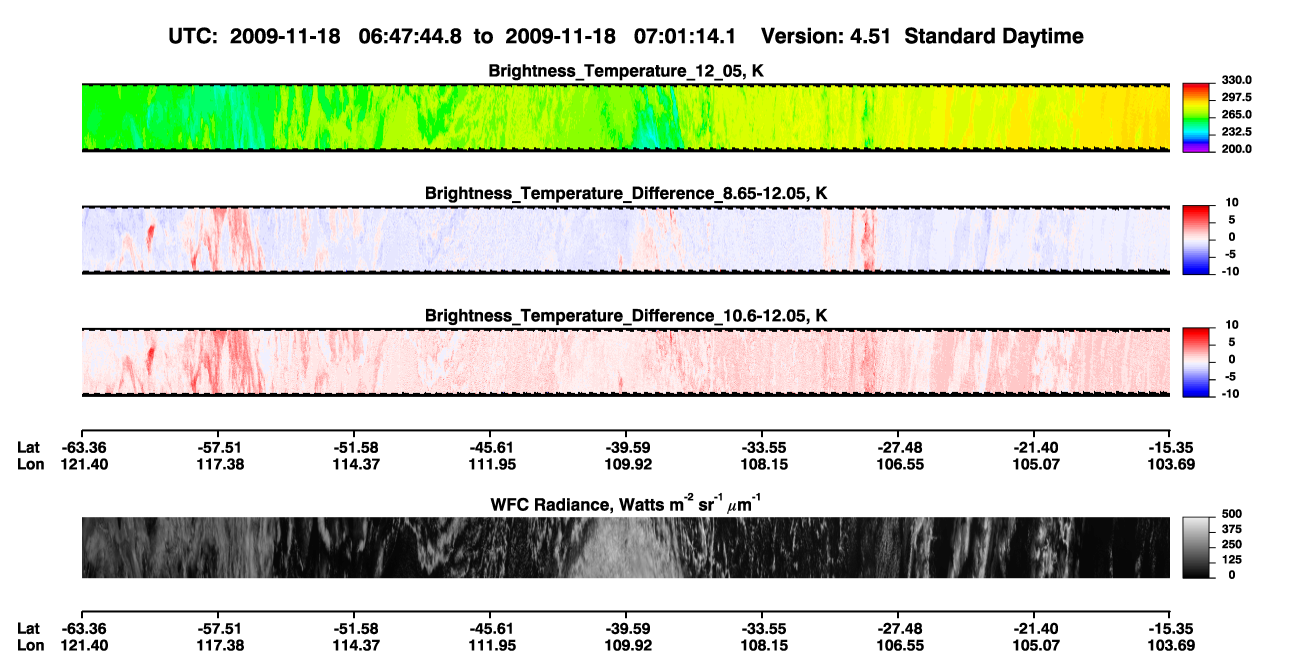Click the WFC Radiance panel title
The width and height of the screenshot is (1300, 667).
click(x=626, y=503)
